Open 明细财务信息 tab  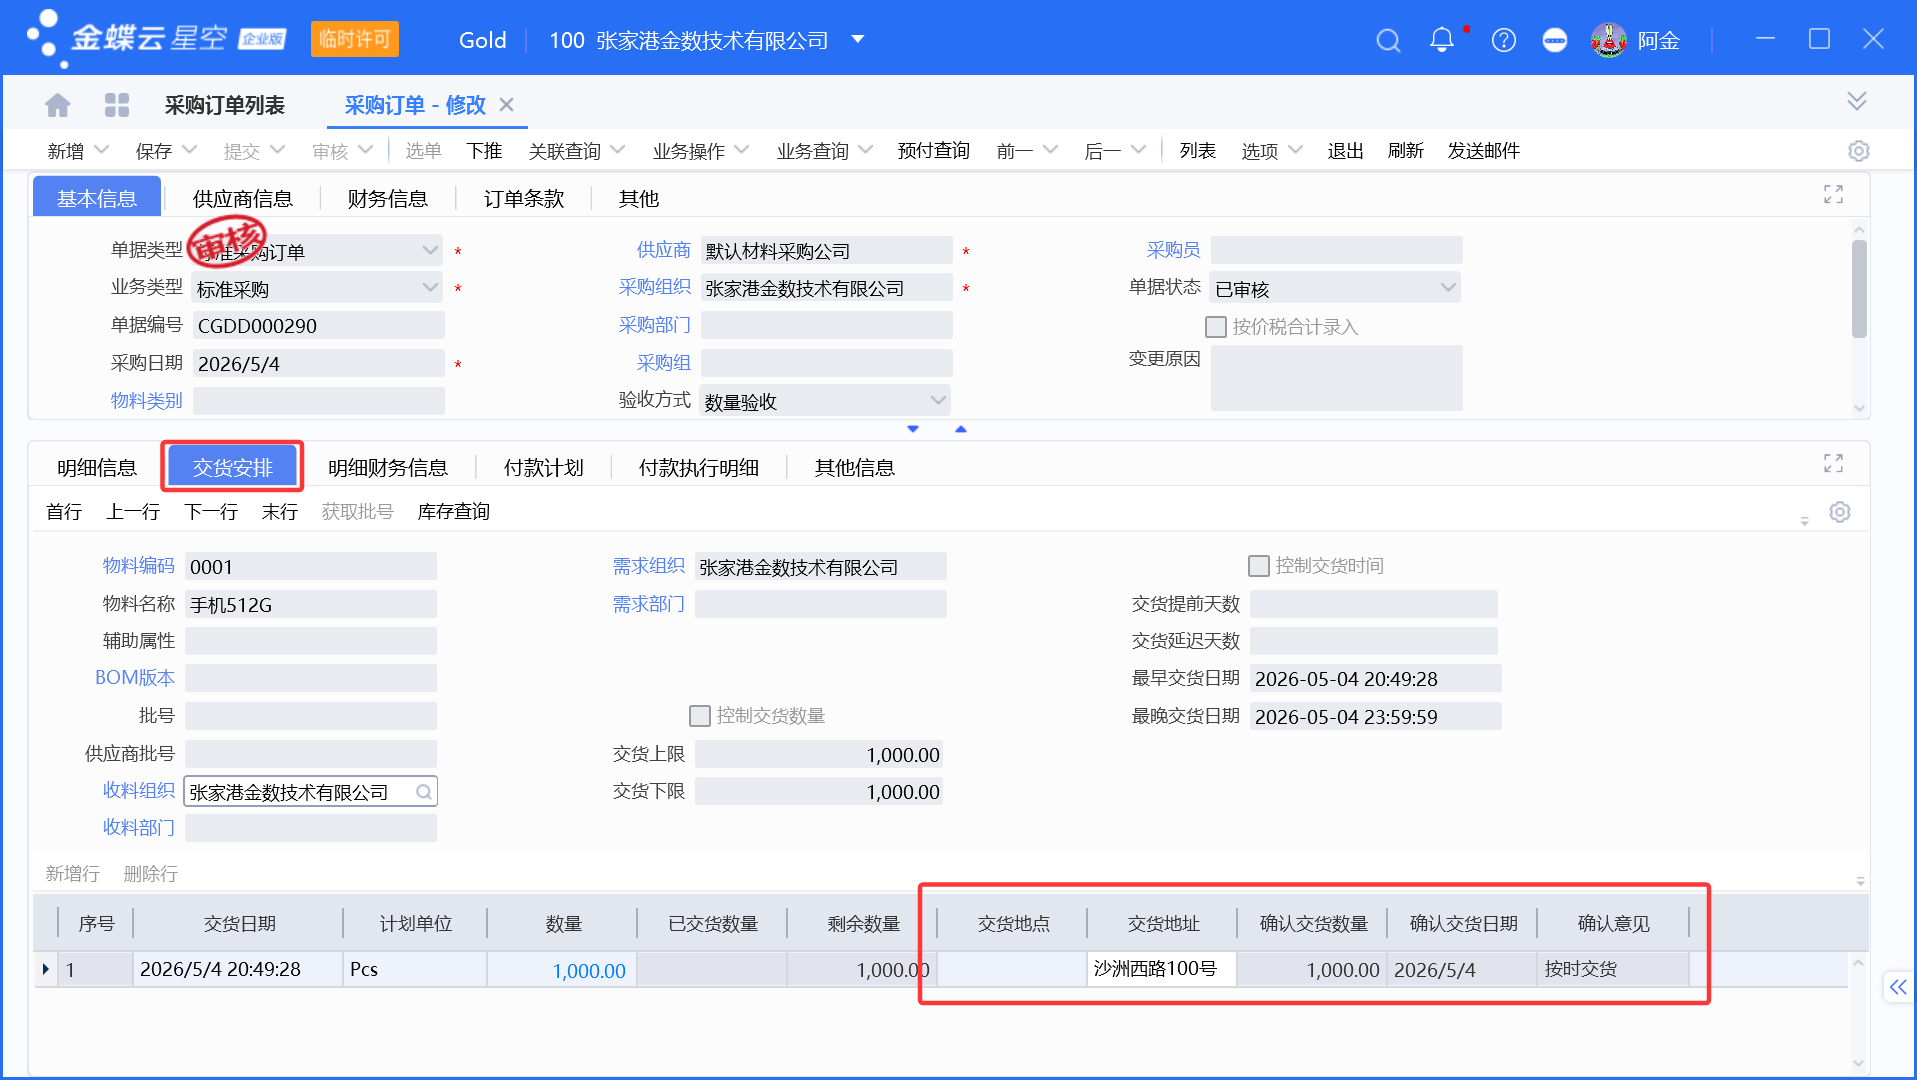click(x=388, y=467)
